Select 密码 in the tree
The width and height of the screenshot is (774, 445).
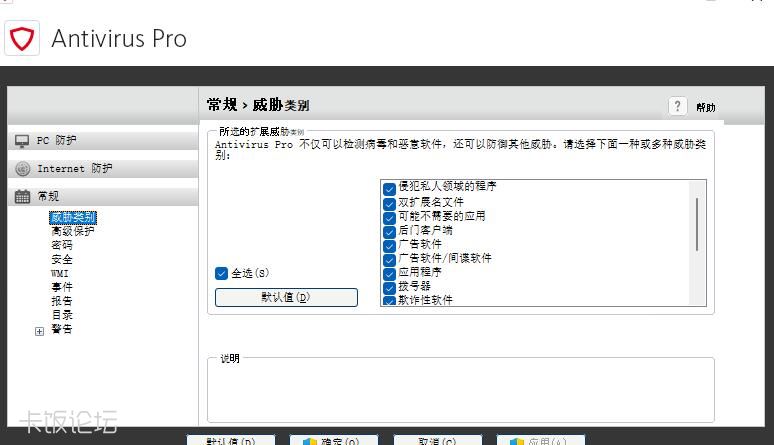click(62, 245)
